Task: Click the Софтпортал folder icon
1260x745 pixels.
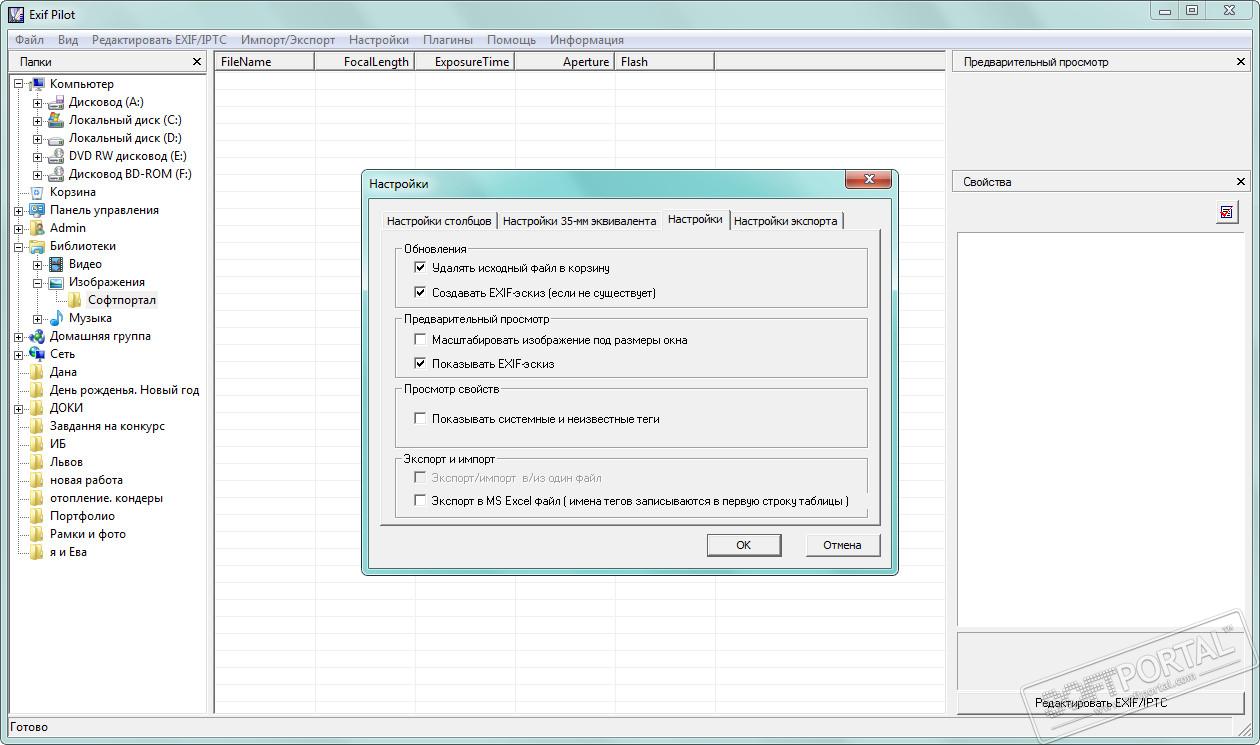Action: coord(75,300)
